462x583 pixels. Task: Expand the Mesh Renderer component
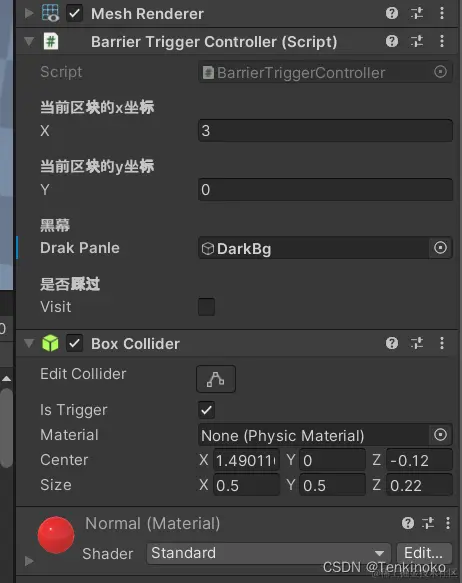coord(29,14)
